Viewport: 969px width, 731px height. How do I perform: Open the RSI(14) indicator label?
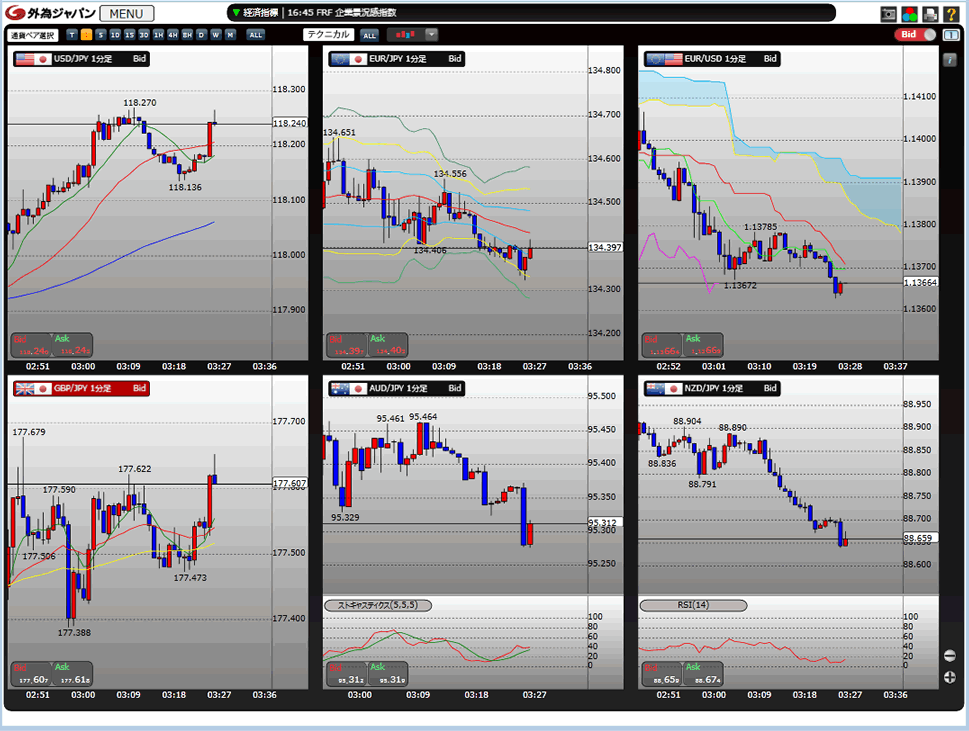tap(693, 606)
